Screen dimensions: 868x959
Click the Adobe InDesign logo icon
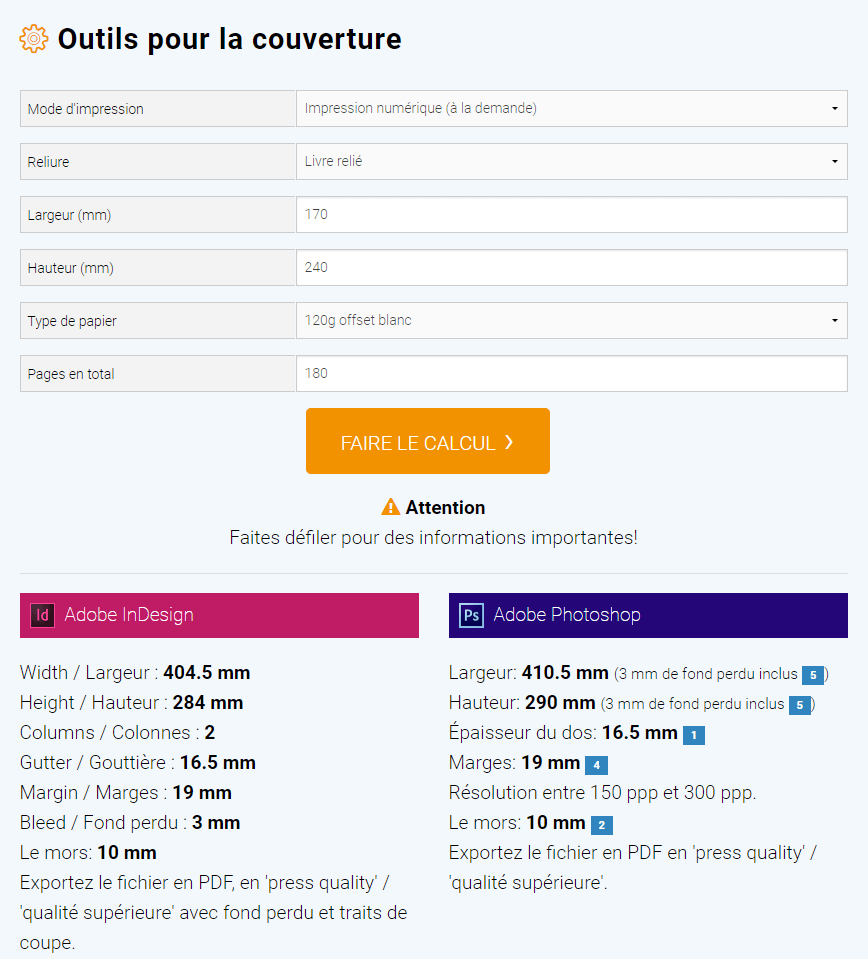[42, 615]
